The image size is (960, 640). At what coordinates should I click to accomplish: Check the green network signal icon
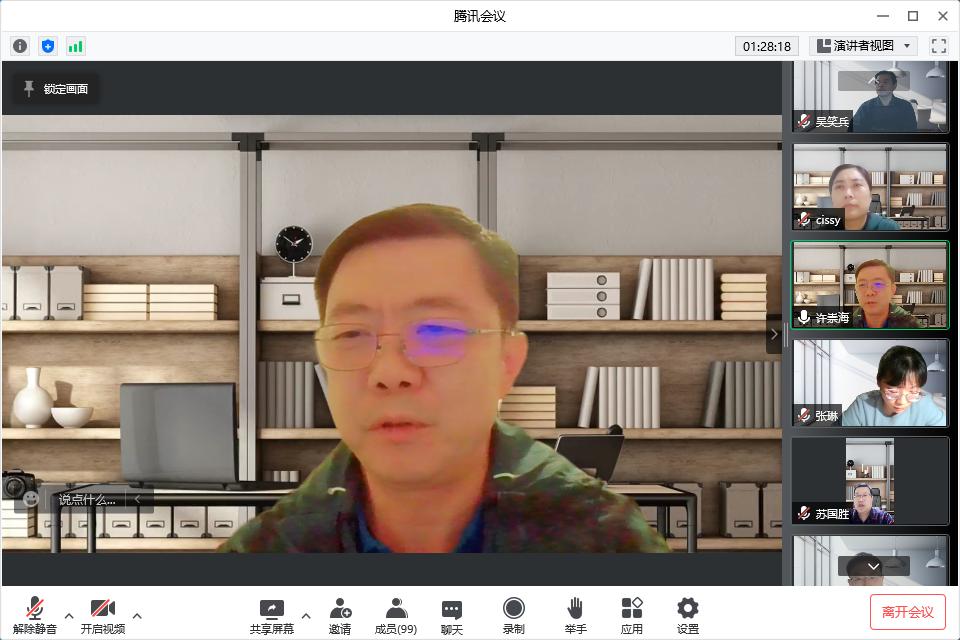click(76, 46)
